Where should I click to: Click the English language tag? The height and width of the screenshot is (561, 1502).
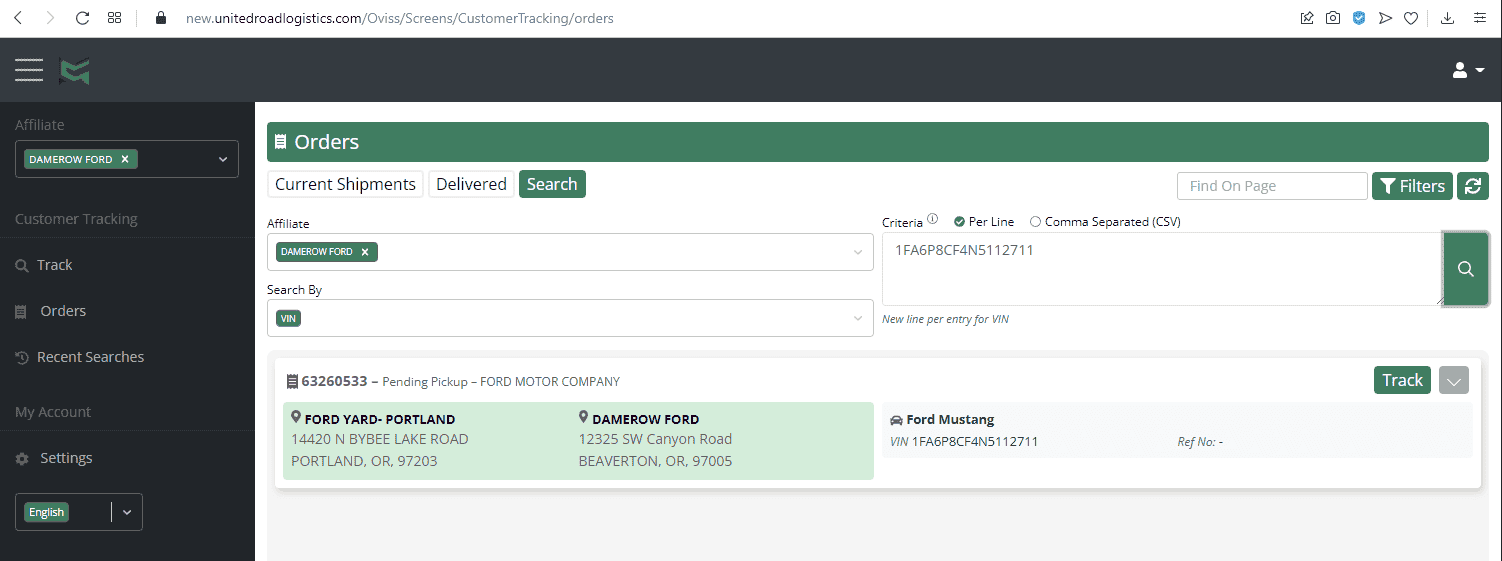click(x=46, y=512)
